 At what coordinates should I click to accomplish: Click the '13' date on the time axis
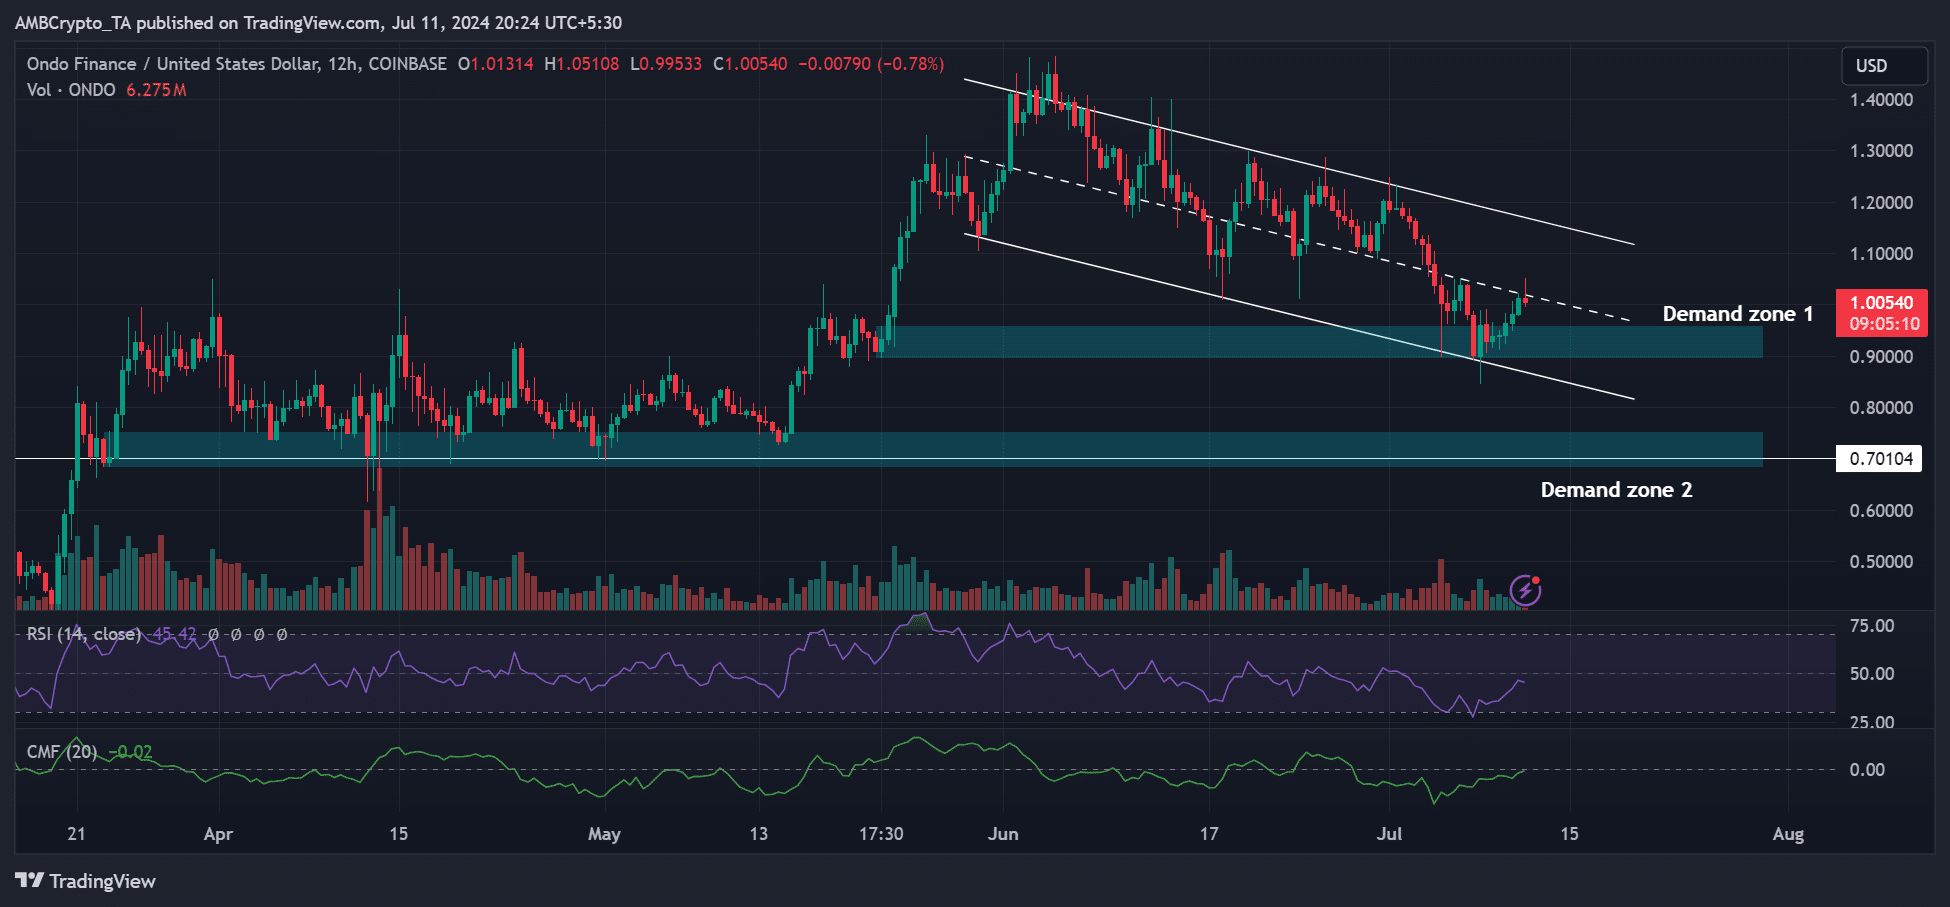(759, 834)
